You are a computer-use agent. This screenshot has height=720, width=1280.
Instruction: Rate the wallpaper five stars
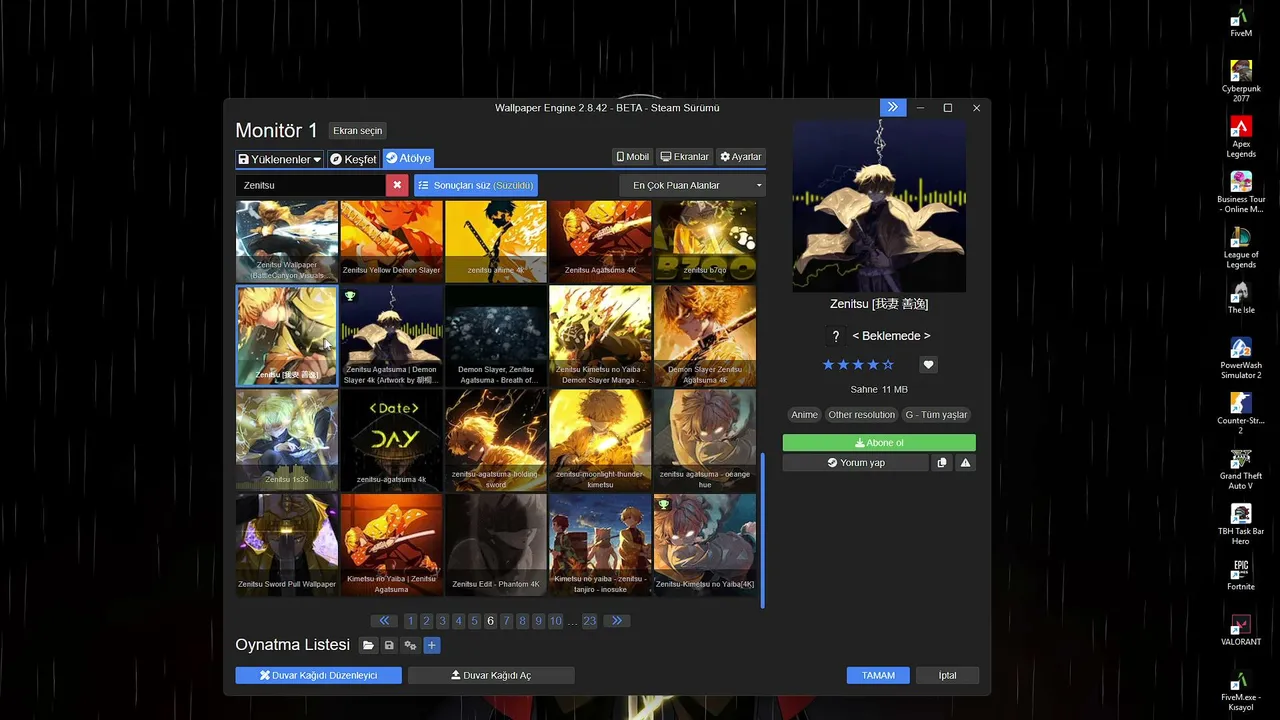(888, 365)
